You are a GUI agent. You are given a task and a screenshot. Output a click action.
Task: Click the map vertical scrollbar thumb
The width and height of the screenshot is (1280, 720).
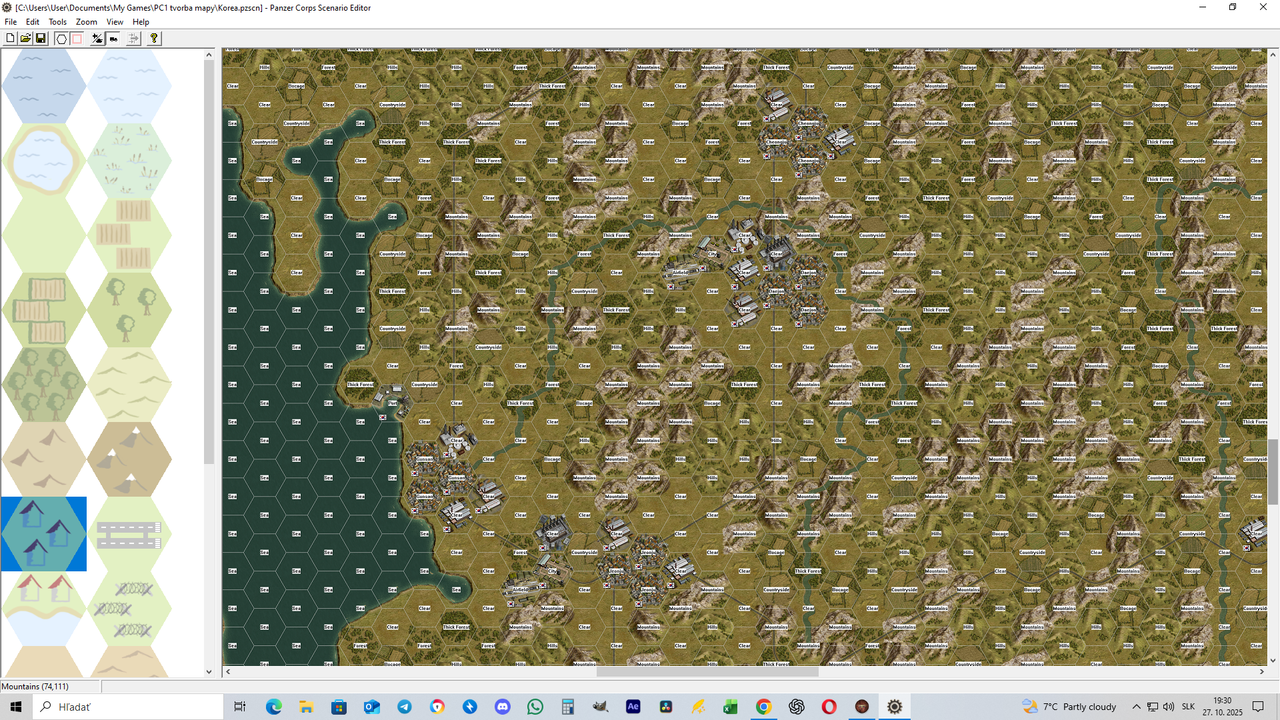point(1273,473)
